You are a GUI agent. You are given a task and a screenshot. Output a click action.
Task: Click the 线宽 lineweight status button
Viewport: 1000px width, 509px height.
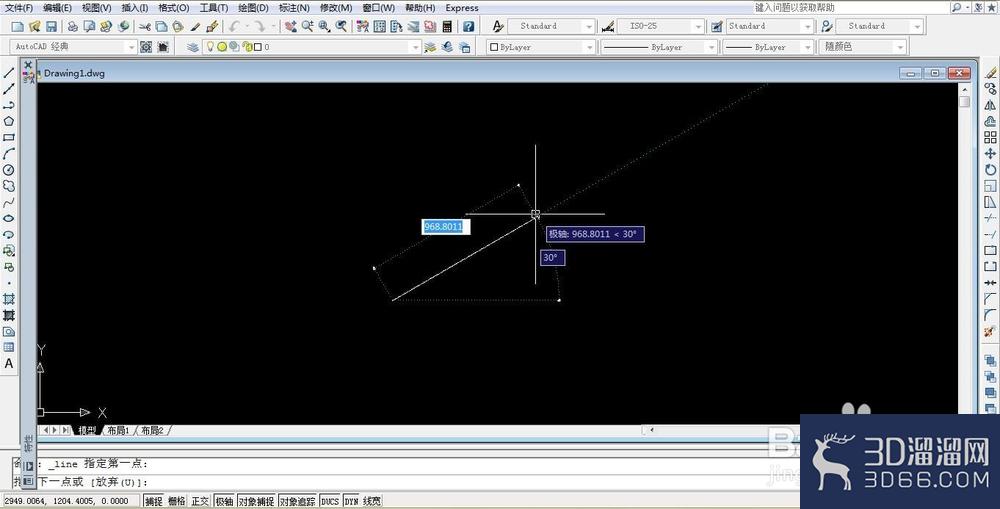(372, 501)
